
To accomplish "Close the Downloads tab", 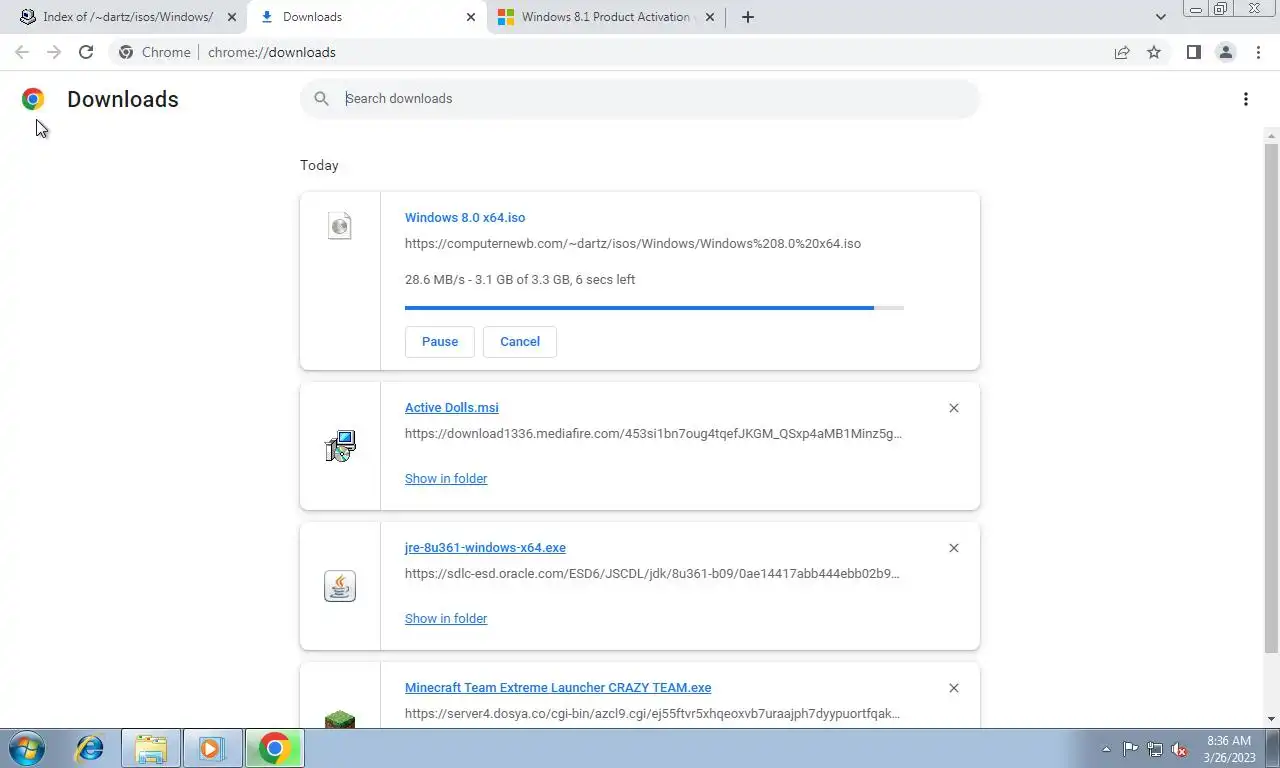I will (471, 17).
